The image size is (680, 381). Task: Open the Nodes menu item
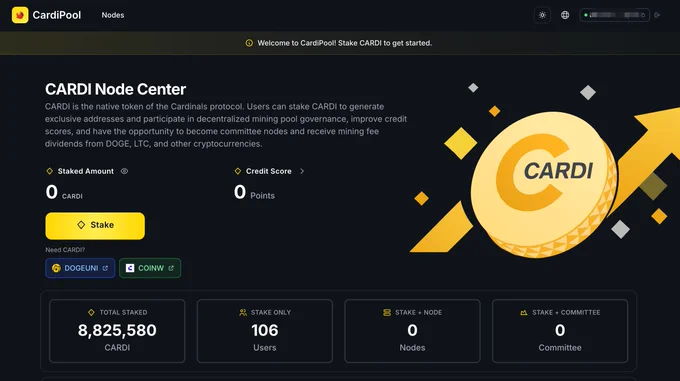pyautogui.click(x=113, y=15)
